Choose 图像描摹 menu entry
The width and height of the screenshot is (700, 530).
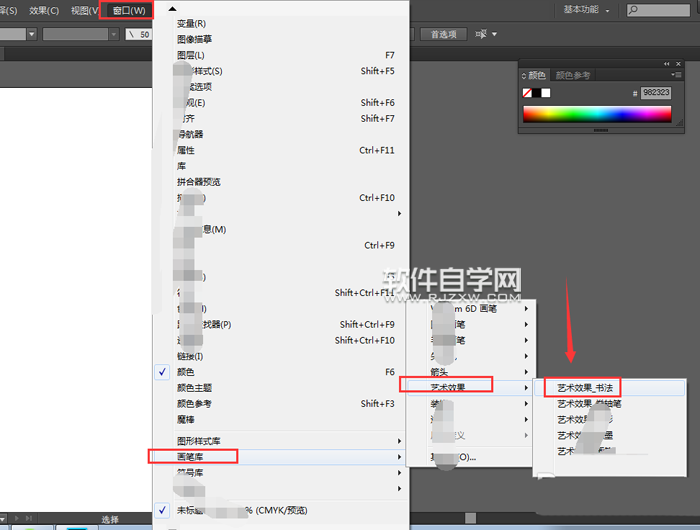[x=280, y=39]
